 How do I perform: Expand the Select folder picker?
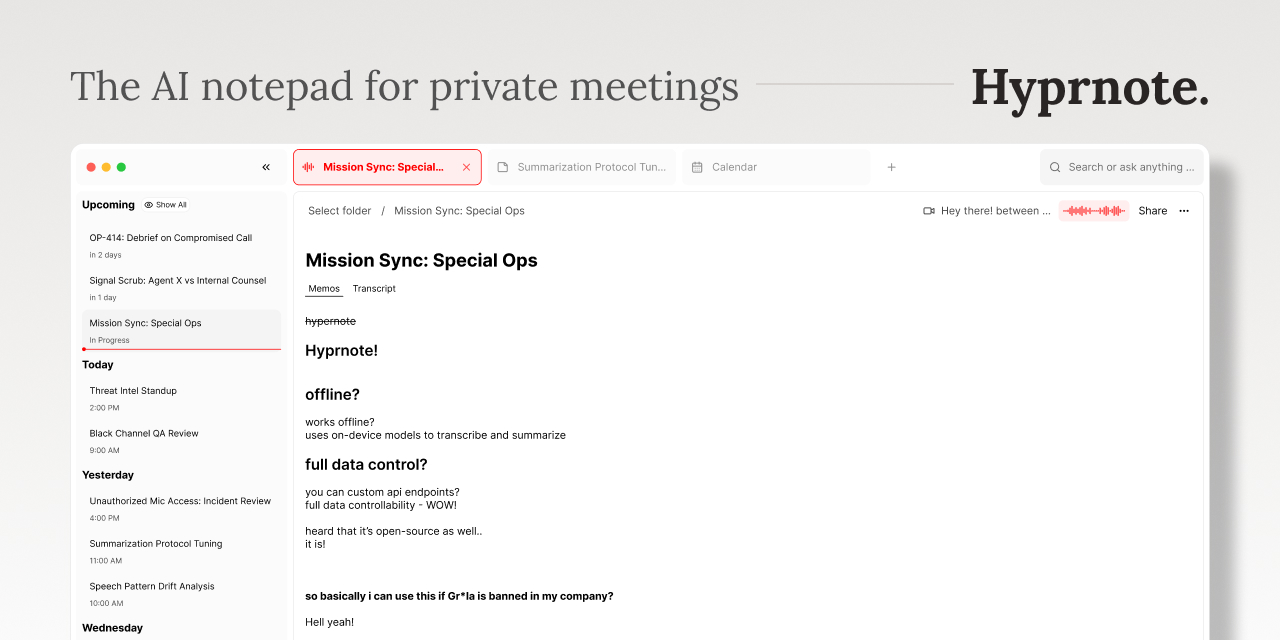[x=339, y=211]
